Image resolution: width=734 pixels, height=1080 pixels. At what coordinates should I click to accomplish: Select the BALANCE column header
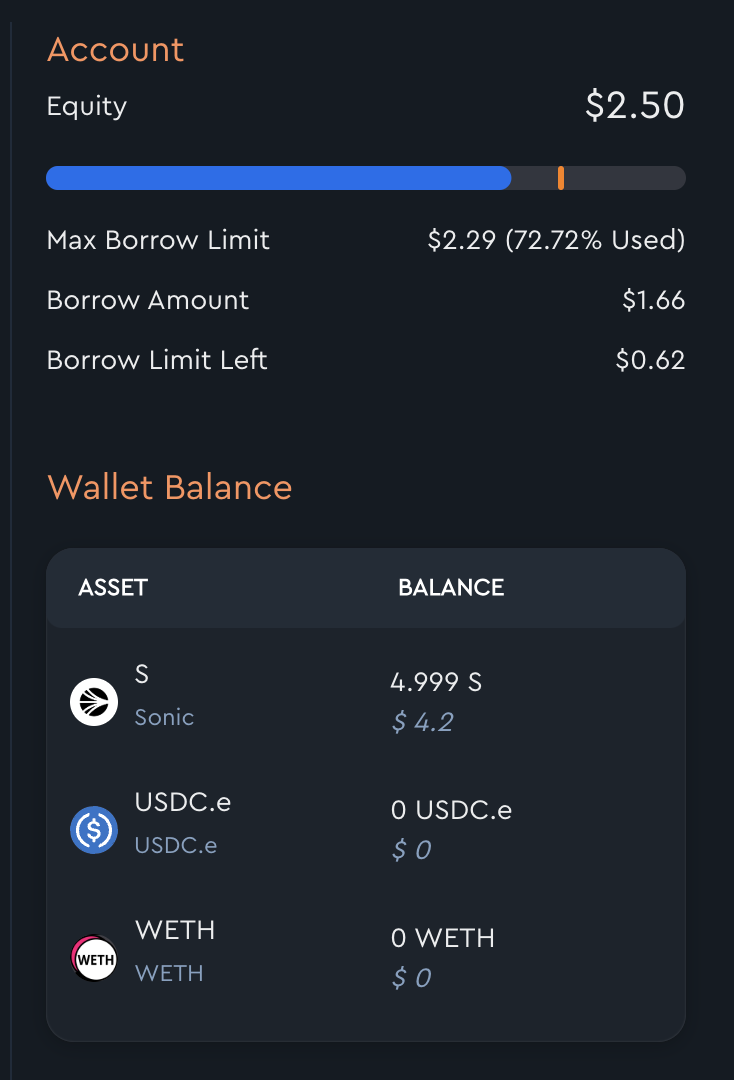pyautogui.click(x=451, y=587)
